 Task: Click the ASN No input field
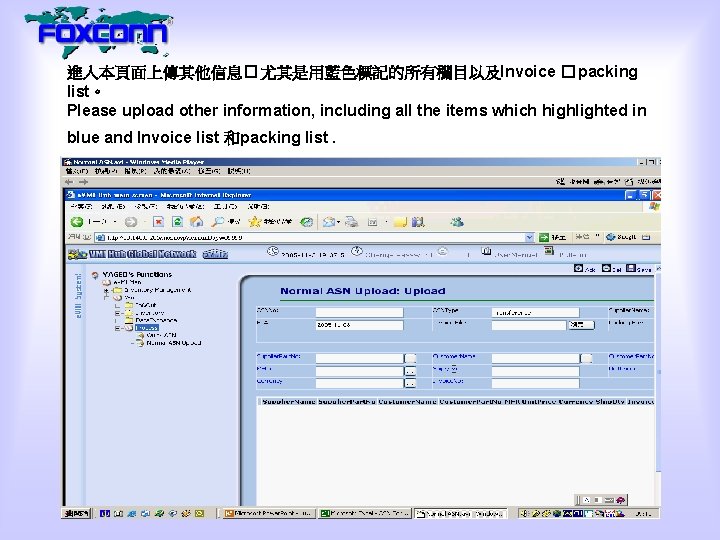pos(360,313)
